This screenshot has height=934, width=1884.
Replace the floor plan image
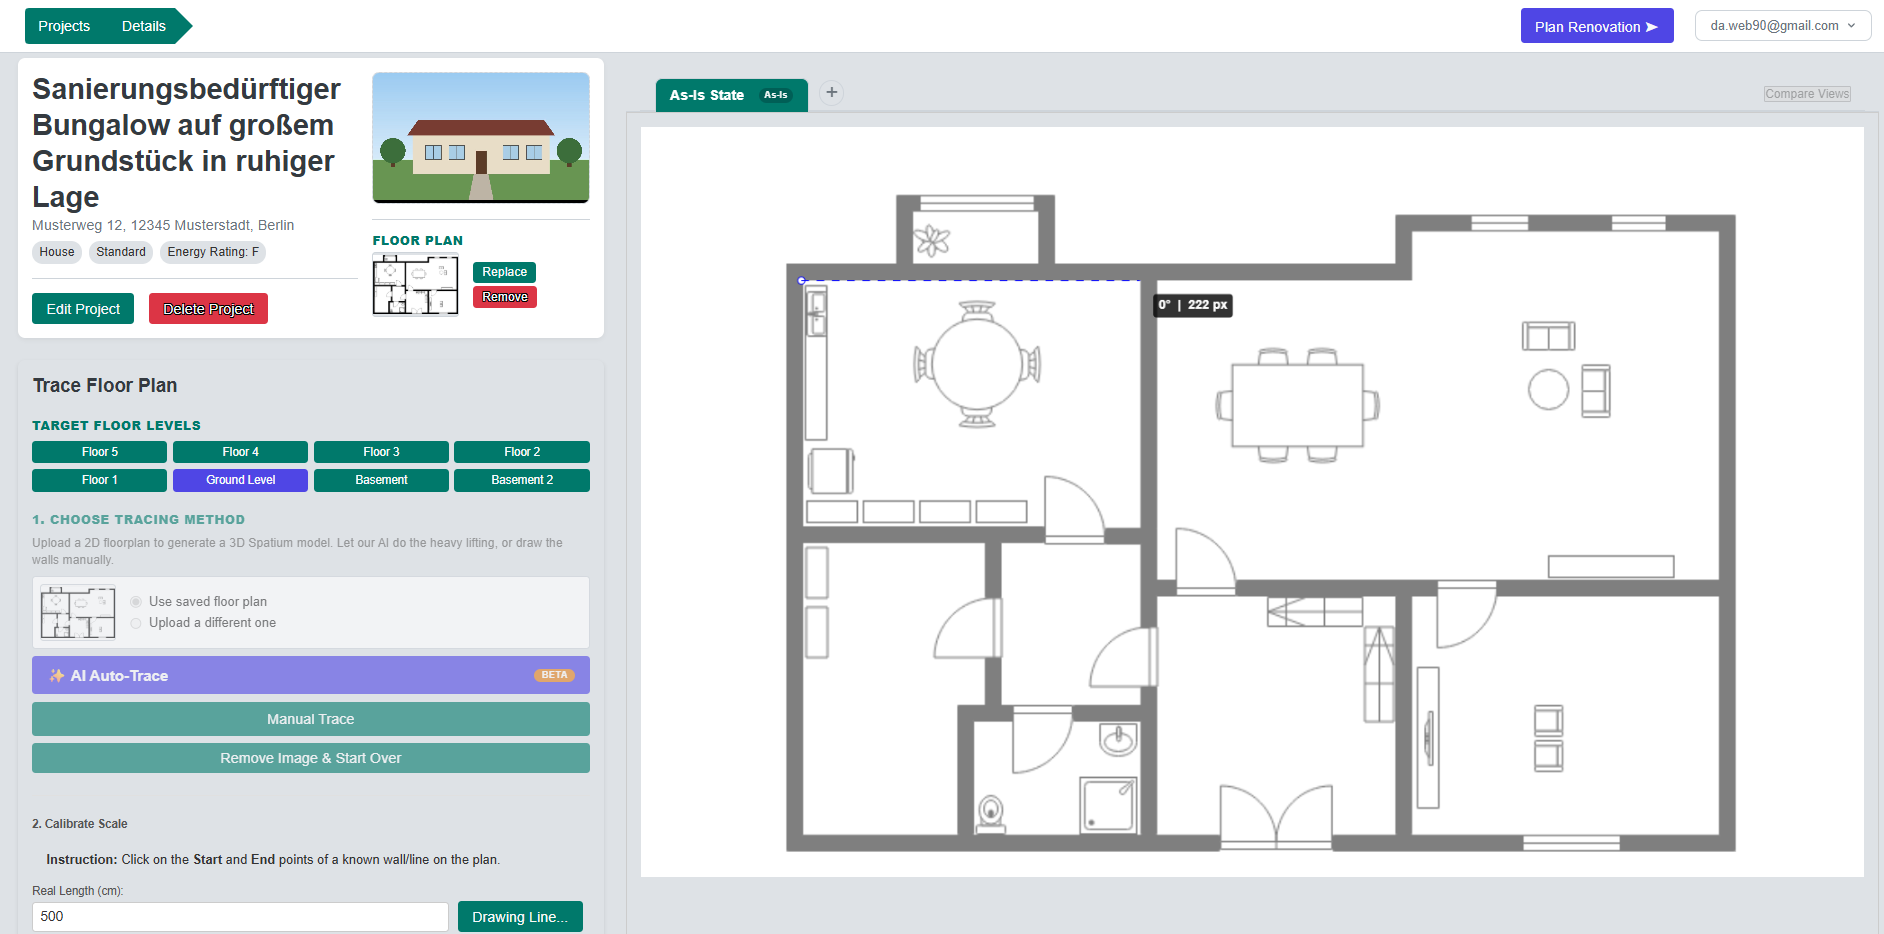click(x=504, y=272)
